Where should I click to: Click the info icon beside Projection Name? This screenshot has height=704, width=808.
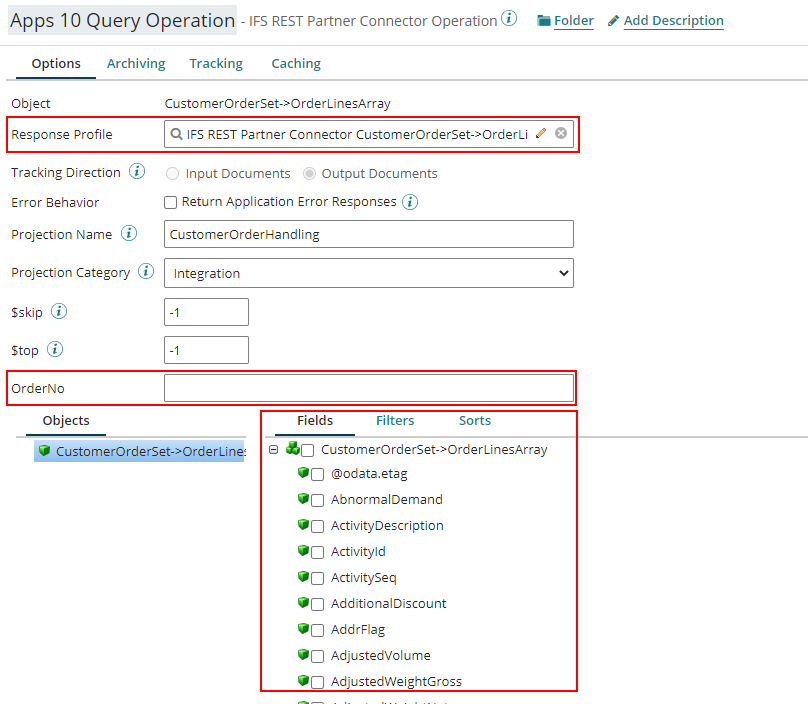pyautogui.click(x=130, y=235)
